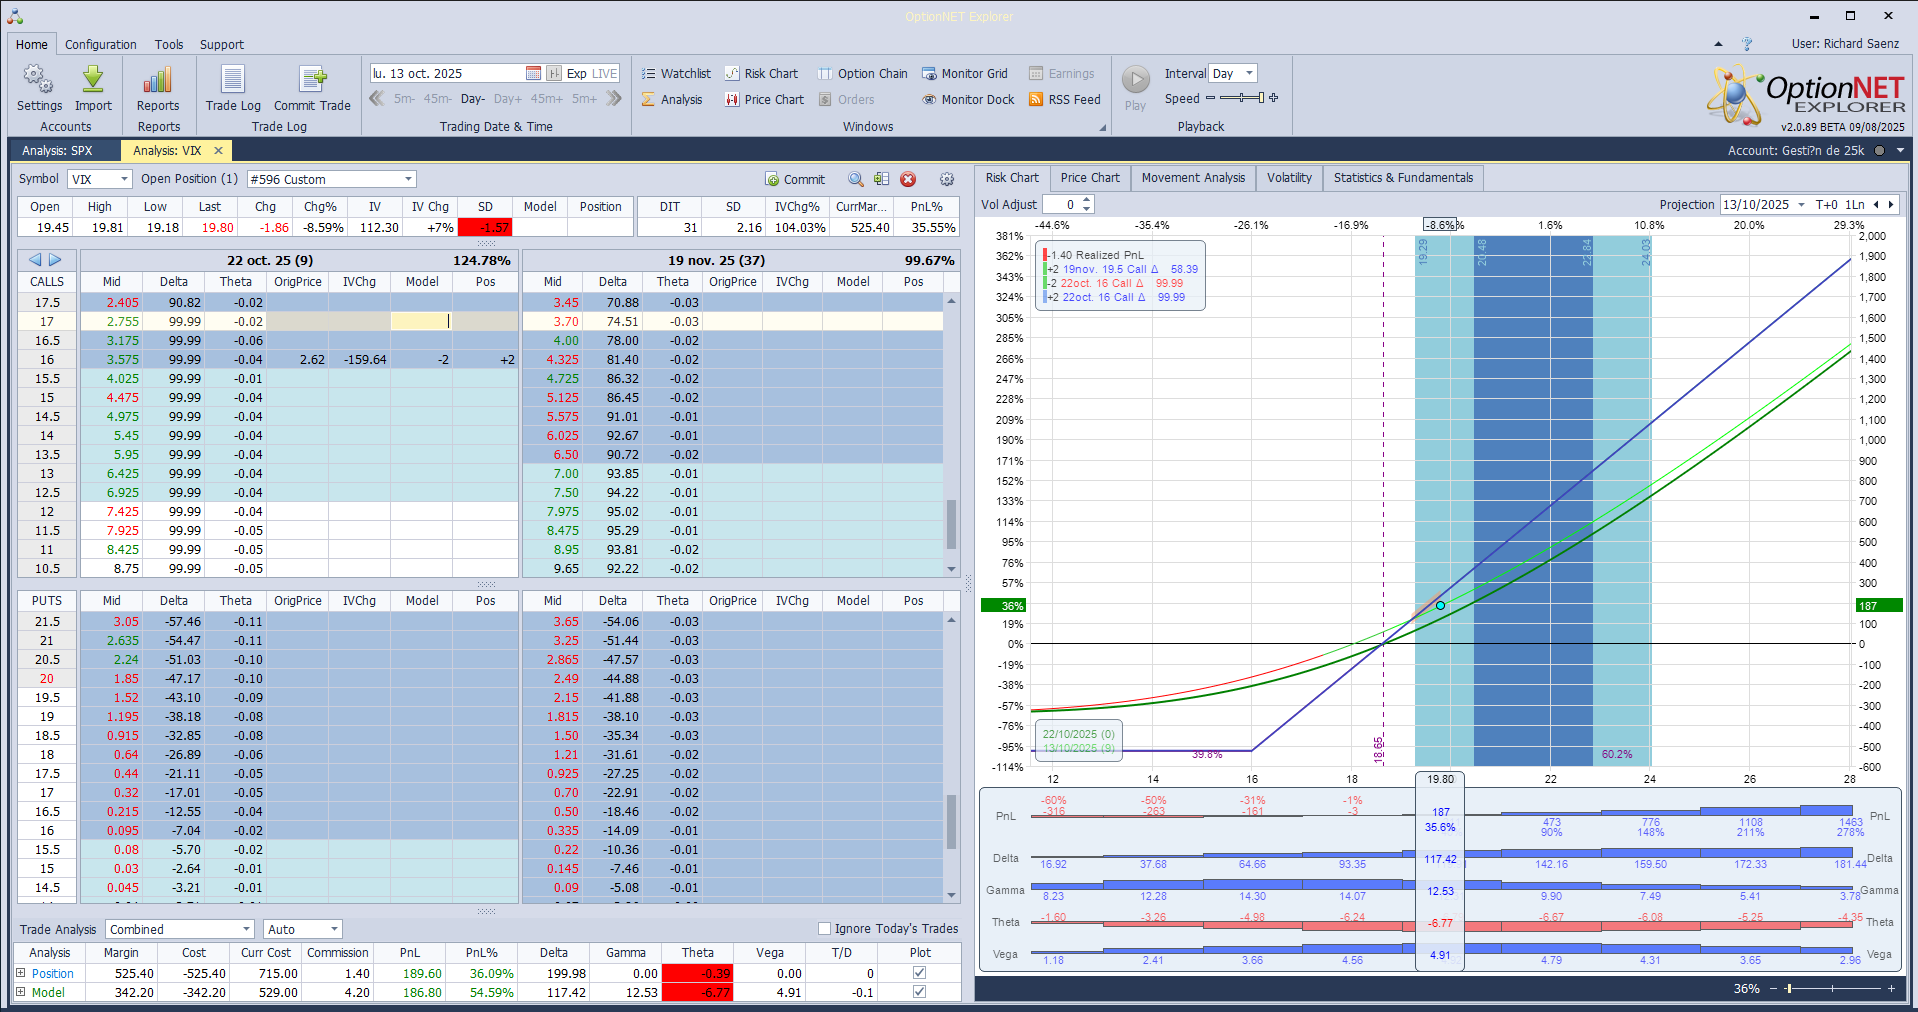Toggle the 1Ln projection line setting
Viewport: 1918px width, 1012px height.
coord(1855,204)
